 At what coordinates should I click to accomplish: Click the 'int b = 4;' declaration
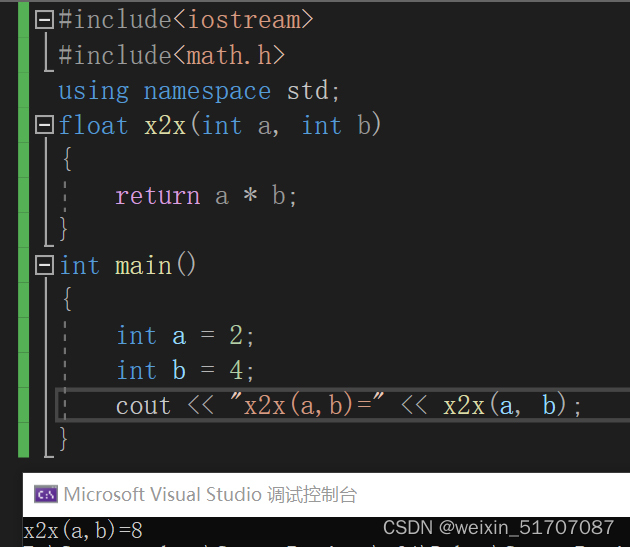185,370
